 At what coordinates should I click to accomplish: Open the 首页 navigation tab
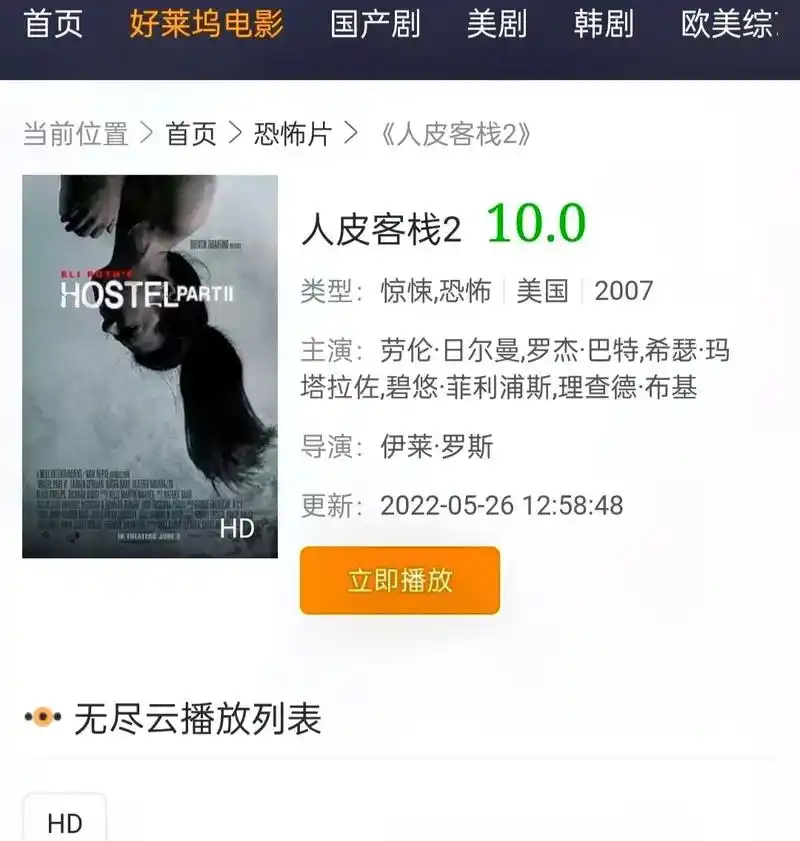click(x=53, y=24)
